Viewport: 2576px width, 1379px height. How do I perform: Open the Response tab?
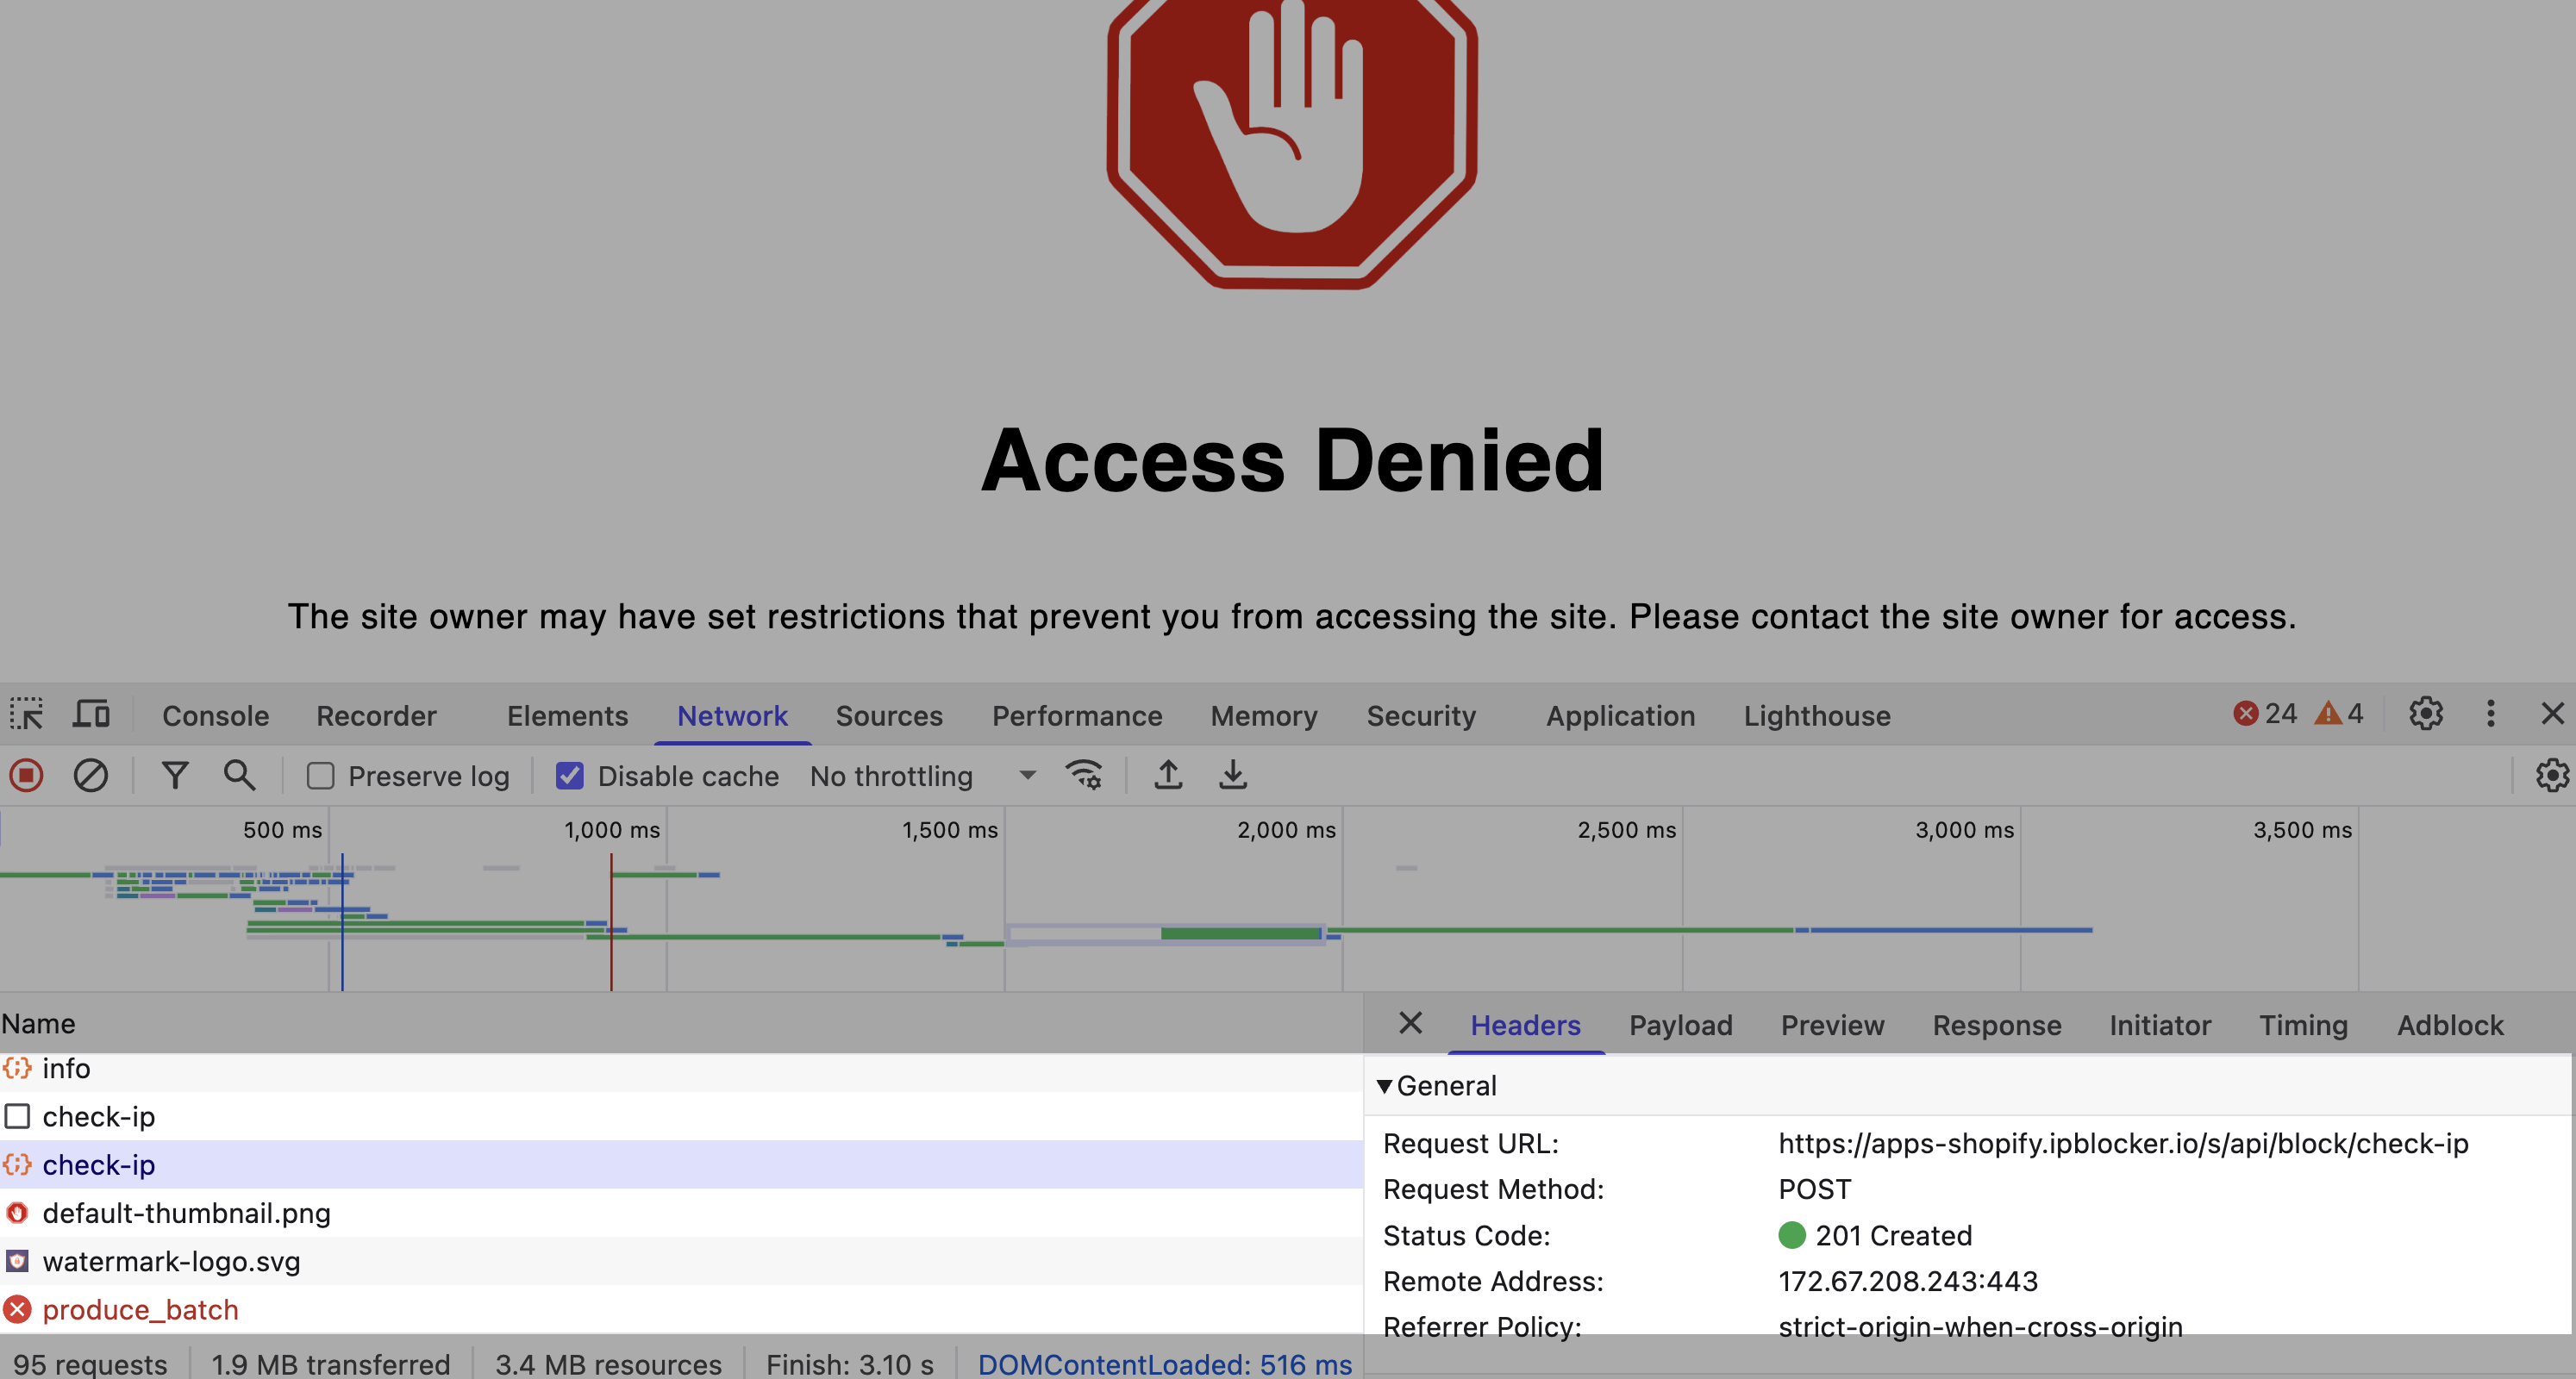pyautogui.click(x=1996, y=1025)
